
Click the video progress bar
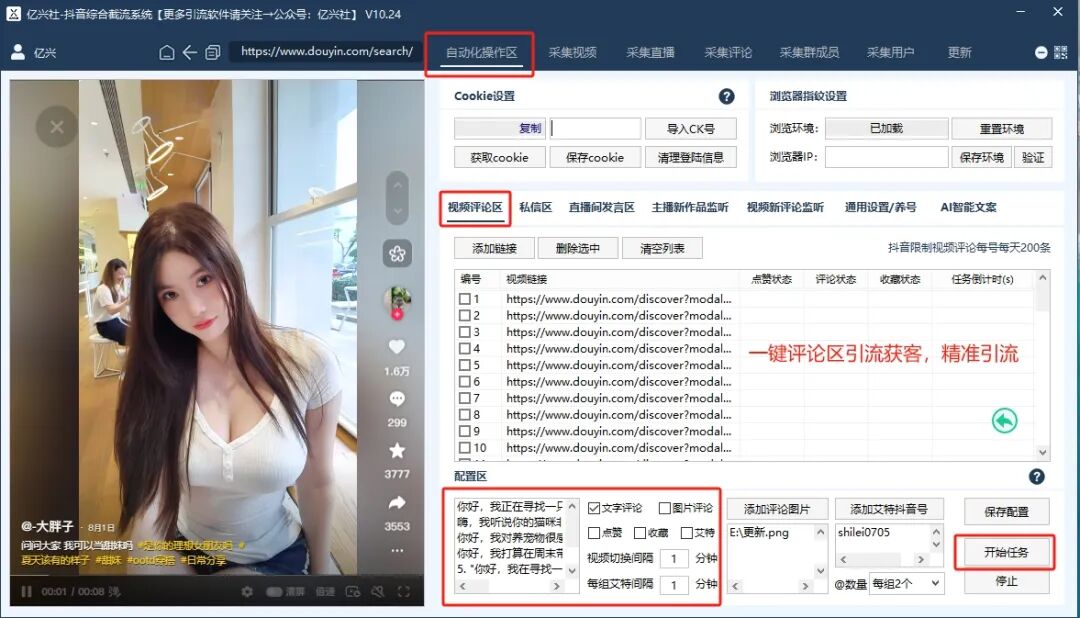[217, 577]
